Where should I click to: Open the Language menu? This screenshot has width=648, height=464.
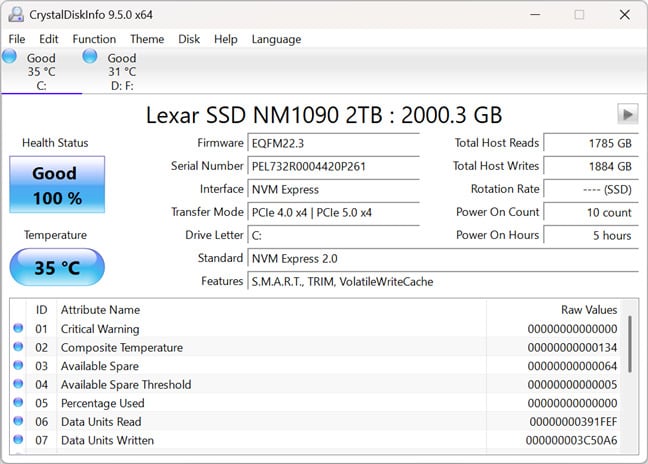pos(276,39)
